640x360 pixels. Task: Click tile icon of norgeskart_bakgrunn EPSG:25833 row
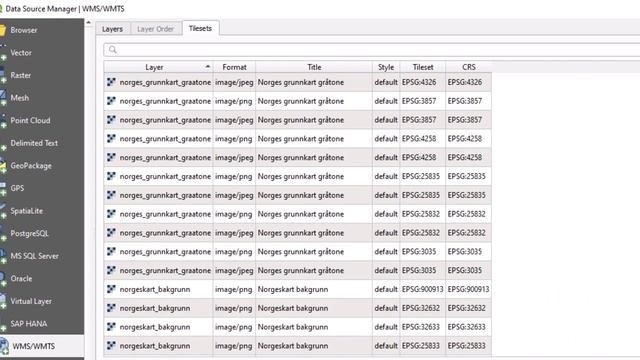point(111,345)
